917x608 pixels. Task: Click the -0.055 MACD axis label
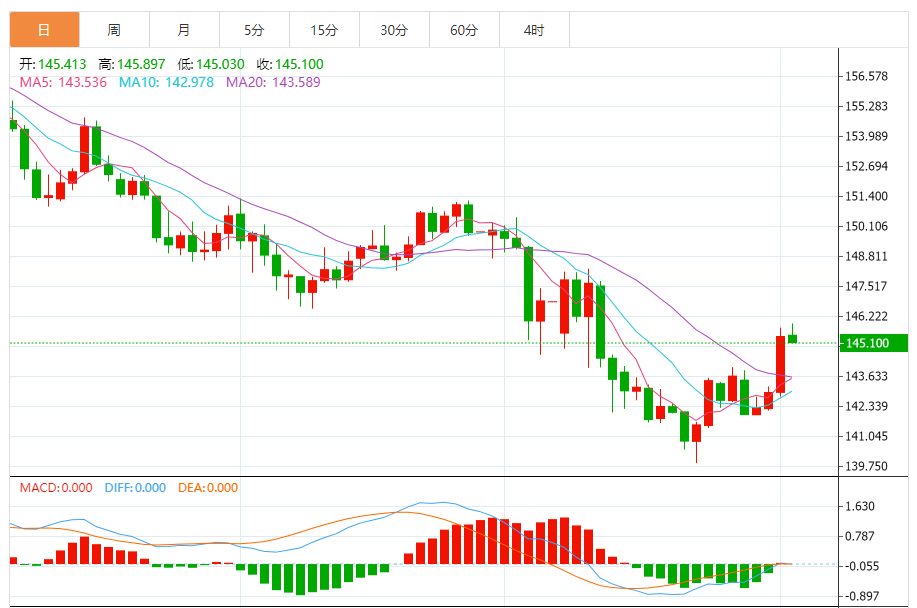(860, 566)
